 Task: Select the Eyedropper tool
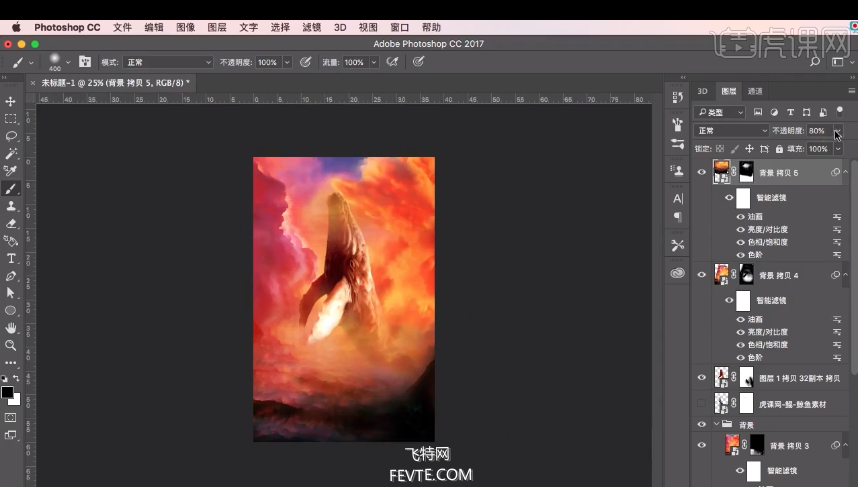(10, 171)
